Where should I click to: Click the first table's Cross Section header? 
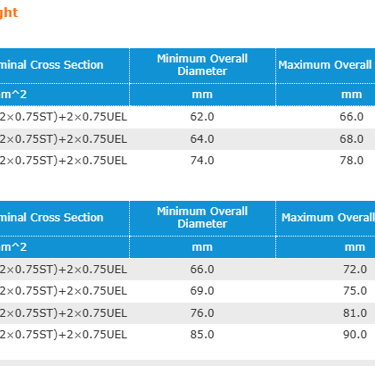(52, 65)
